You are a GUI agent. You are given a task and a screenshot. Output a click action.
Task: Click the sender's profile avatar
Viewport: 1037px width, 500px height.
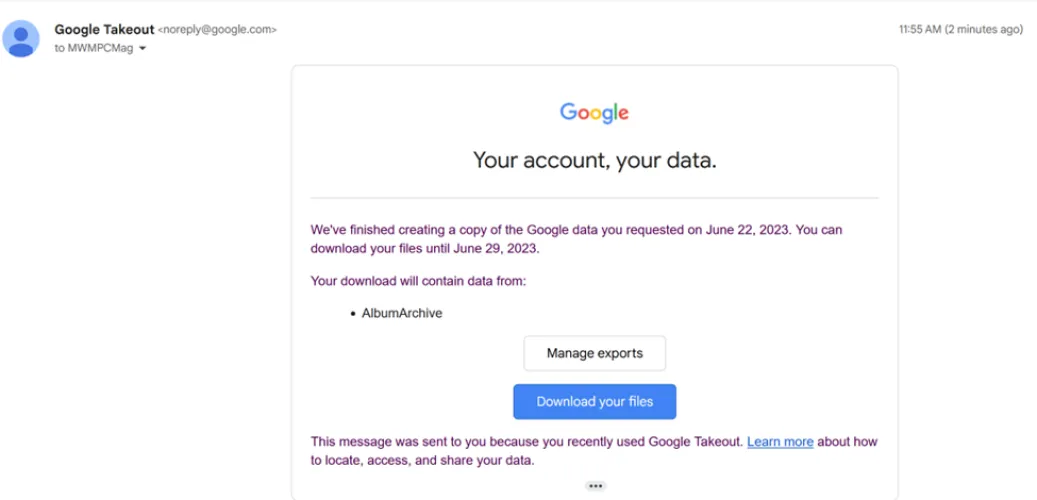coord(21,39)
